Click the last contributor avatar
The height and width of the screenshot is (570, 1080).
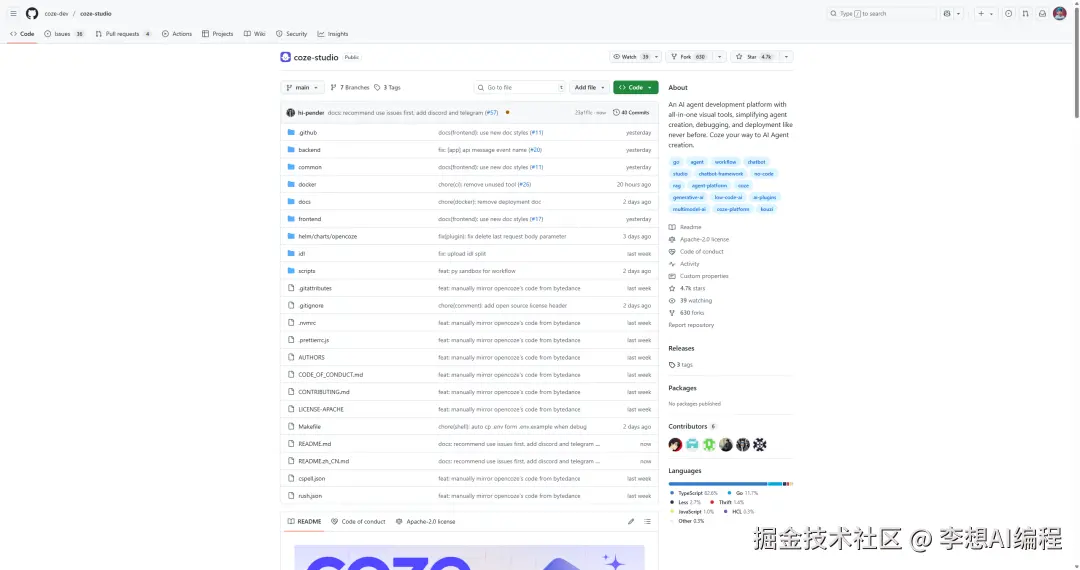tap(760, 445)
